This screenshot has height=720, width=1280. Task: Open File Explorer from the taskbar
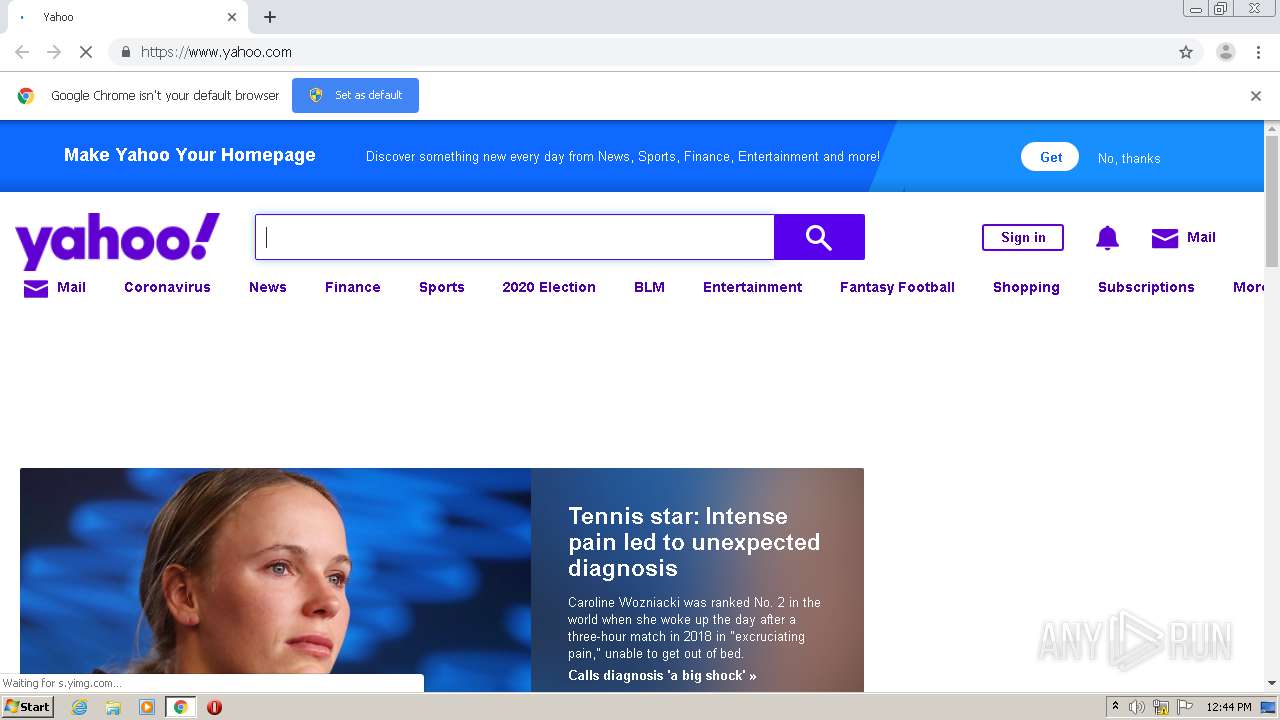tap(113, 707)
